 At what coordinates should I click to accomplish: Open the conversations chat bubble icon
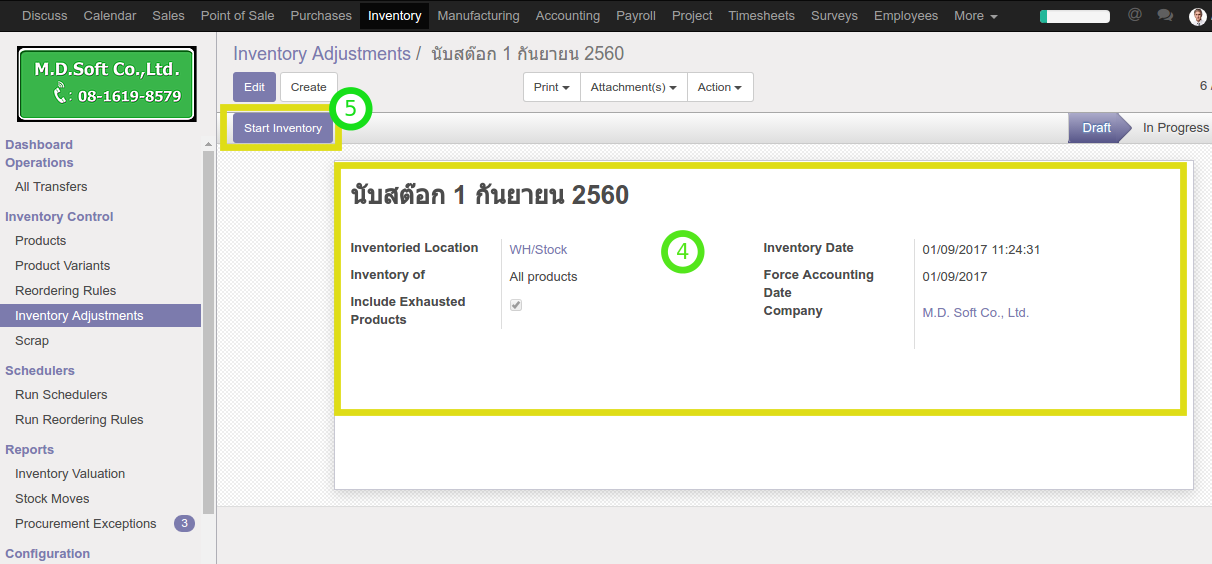pyautogui.click(x=1164, y=16)
